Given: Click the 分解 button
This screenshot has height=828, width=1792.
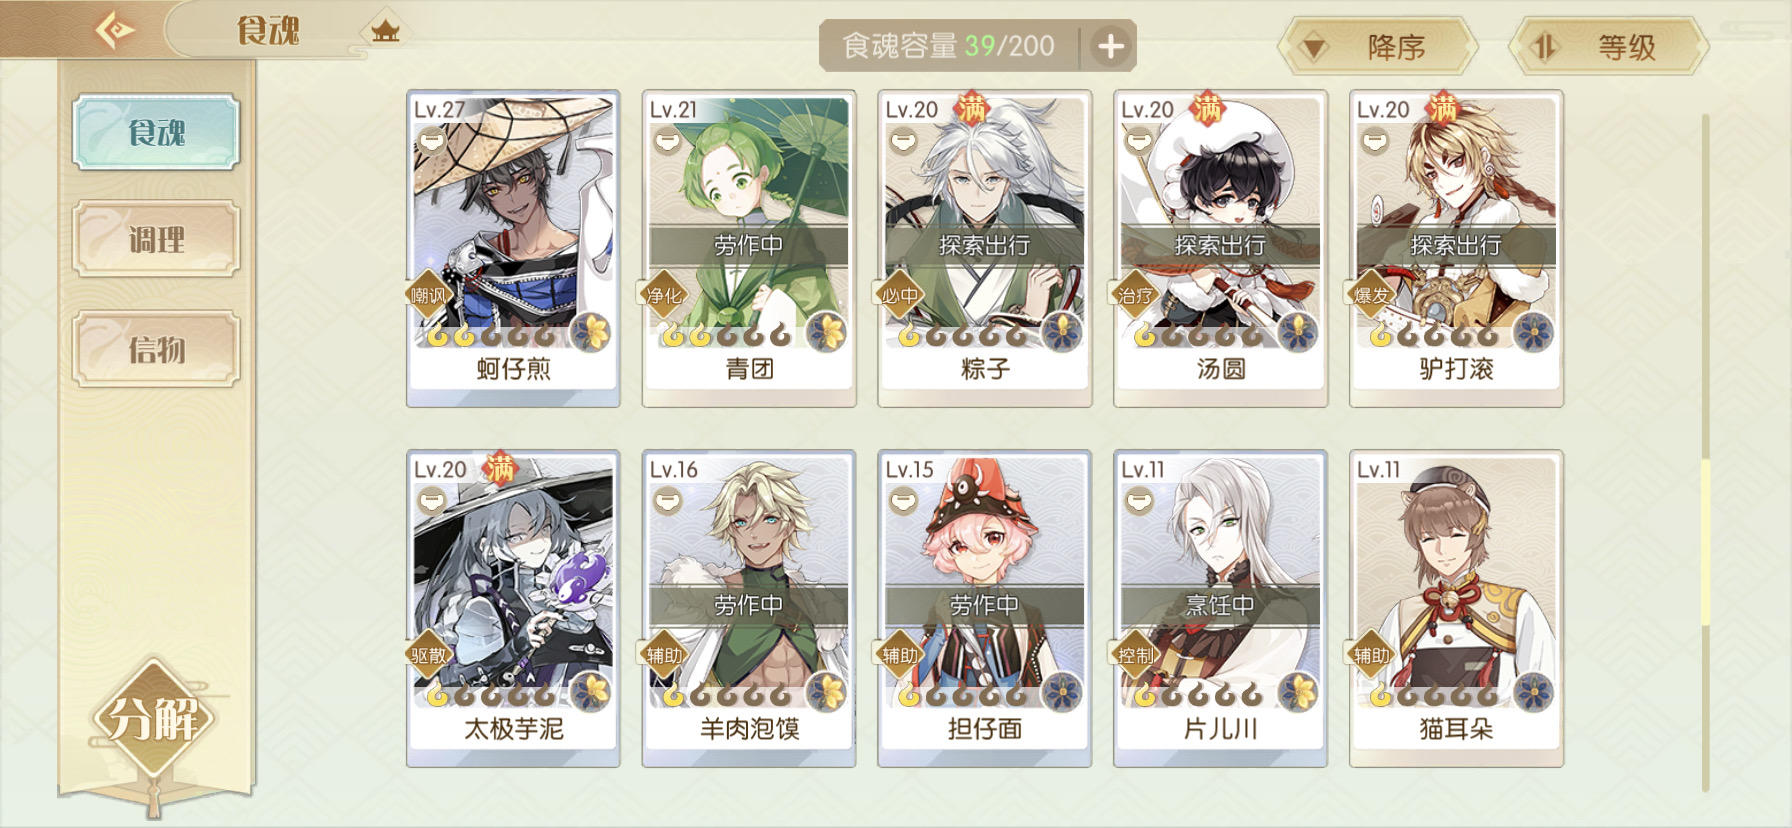Looking at the screenshot, I should tap(153, 718).
